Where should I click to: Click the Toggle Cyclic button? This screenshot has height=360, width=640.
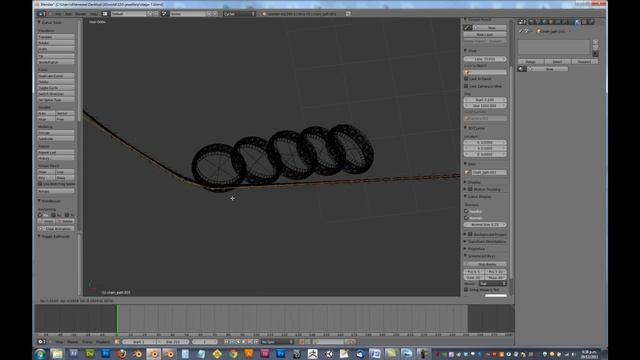(x=56, y=88)
